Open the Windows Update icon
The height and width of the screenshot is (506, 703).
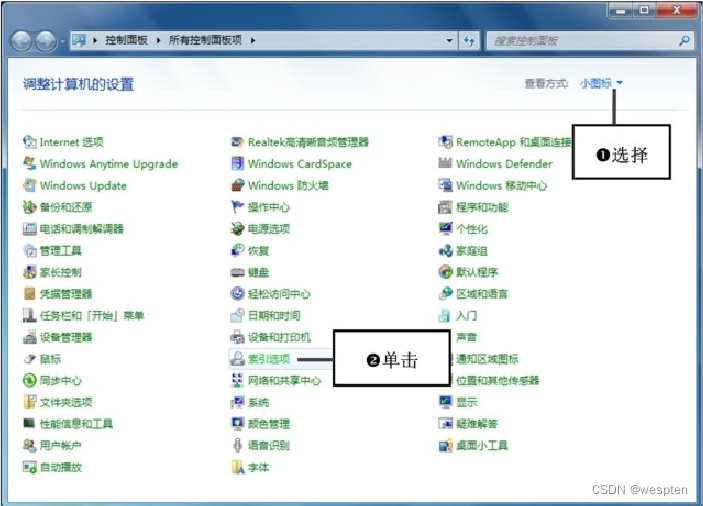coord(30,185)
